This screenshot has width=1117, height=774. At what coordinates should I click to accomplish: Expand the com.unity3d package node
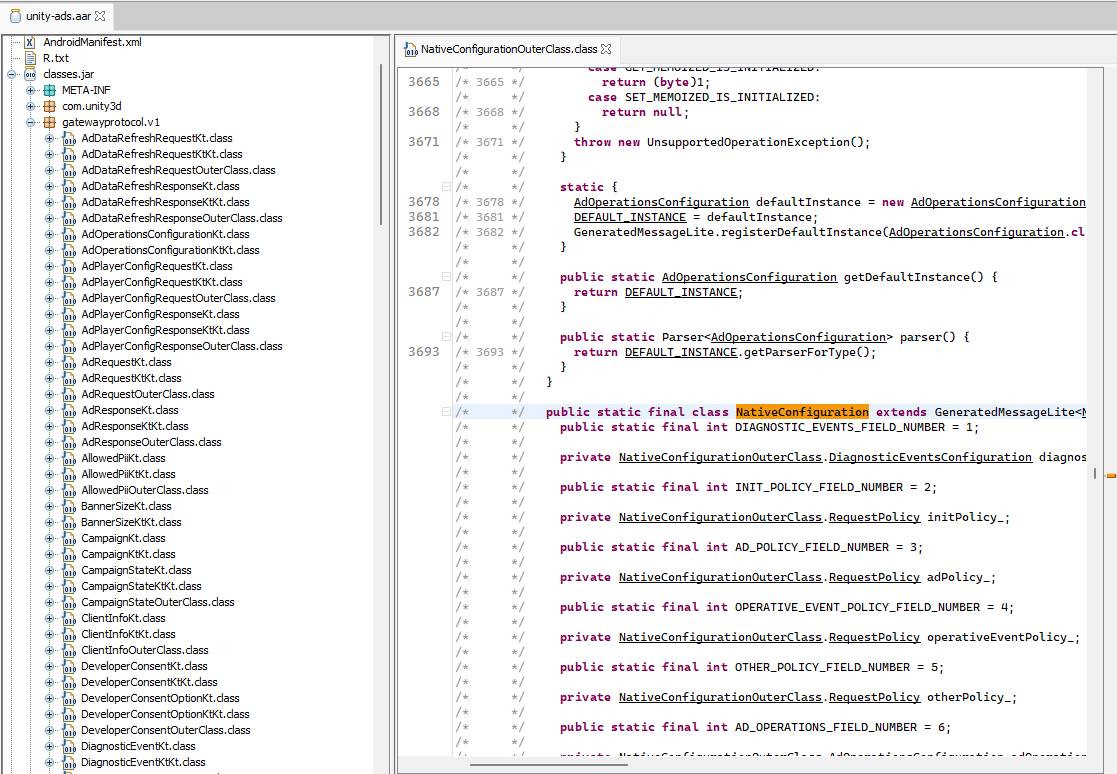31,106
